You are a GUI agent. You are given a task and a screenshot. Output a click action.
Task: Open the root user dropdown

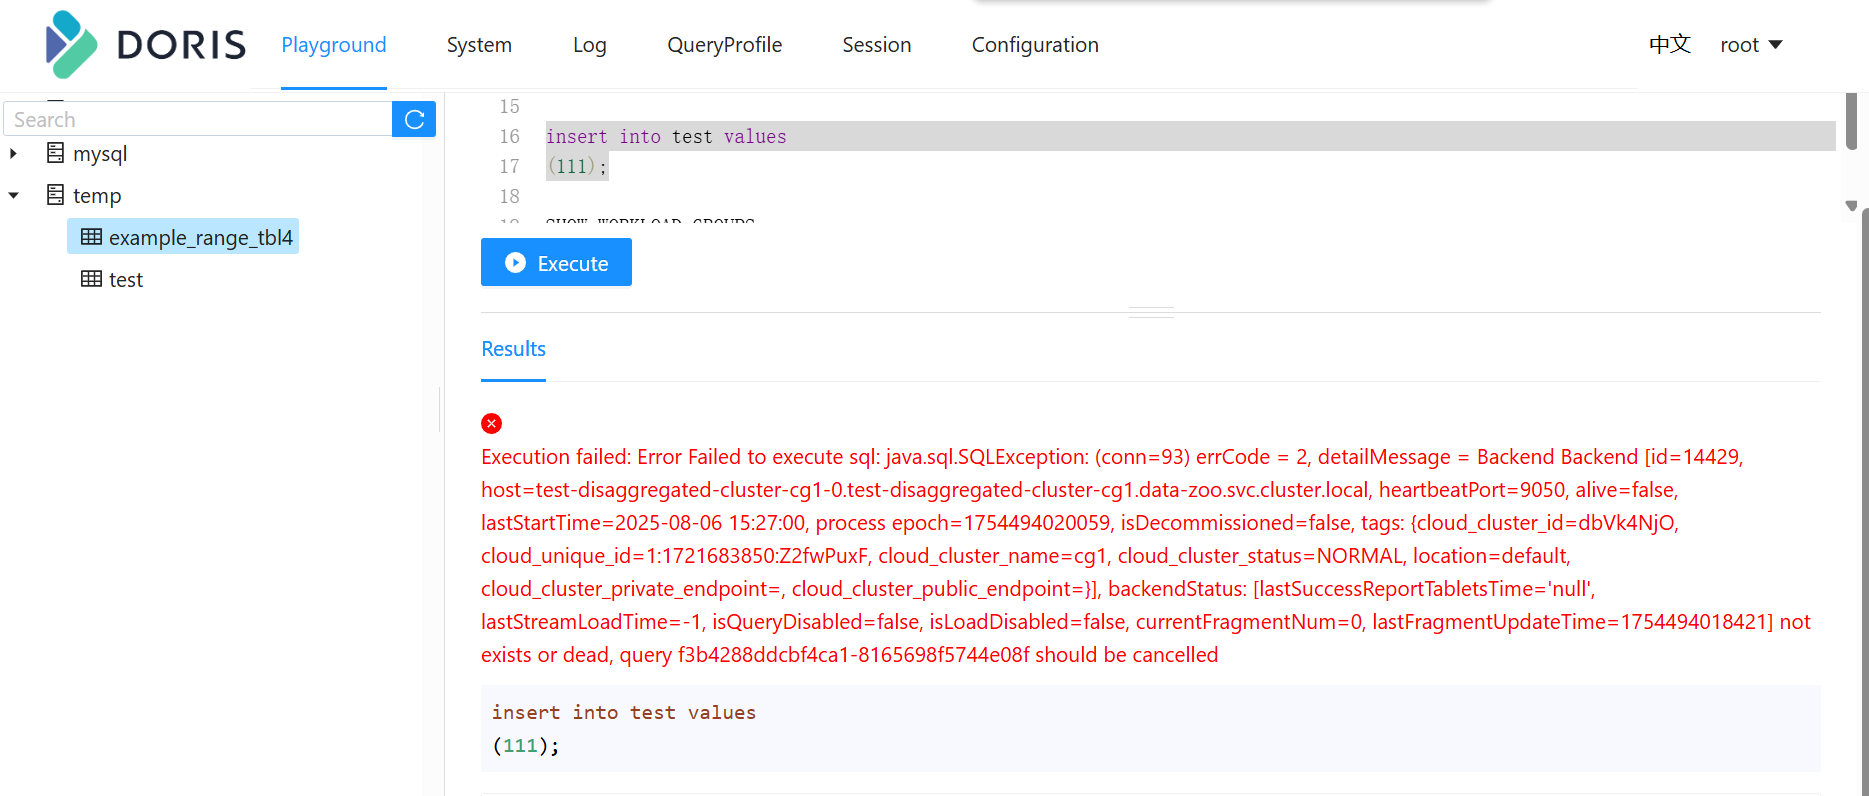pos(1751,45)
